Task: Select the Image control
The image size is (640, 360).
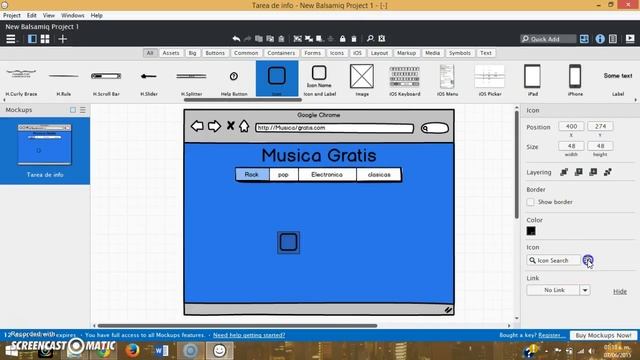Action: point(362,80)
